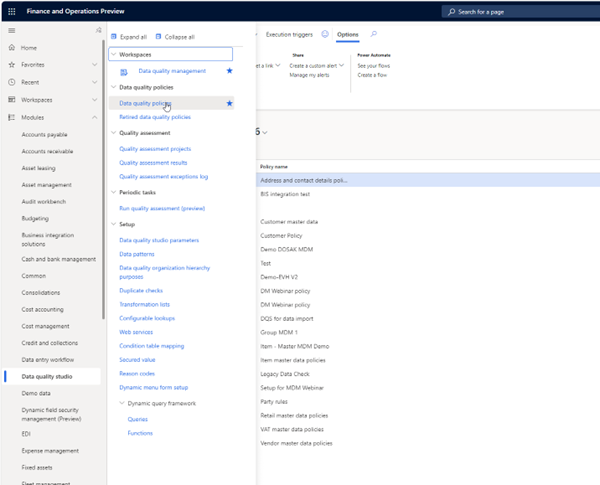
Task: Click the Favorites star icon in sidebar
Action: (x=12, y=65)
